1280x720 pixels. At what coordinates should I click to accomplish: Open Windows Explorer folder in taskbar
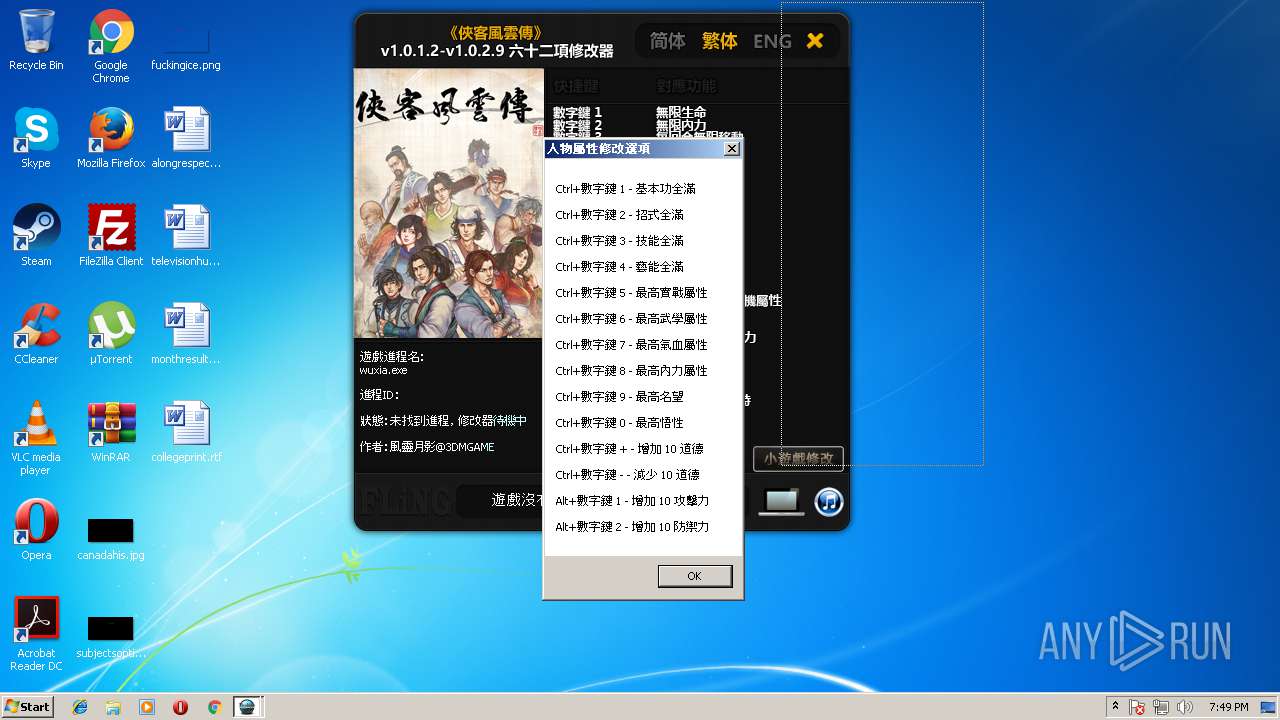(x=113, y=707)
